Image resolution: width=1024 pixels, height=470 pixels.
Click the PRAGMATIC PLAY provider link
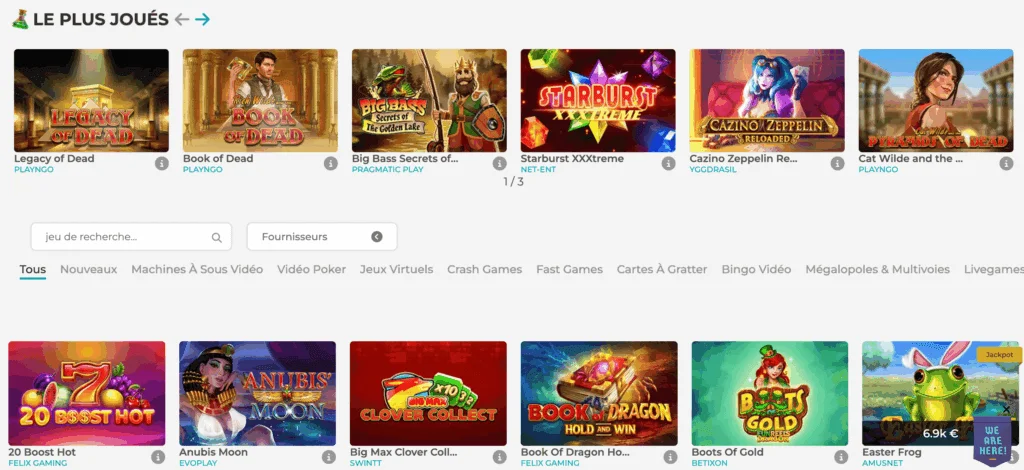coord(387,170)
